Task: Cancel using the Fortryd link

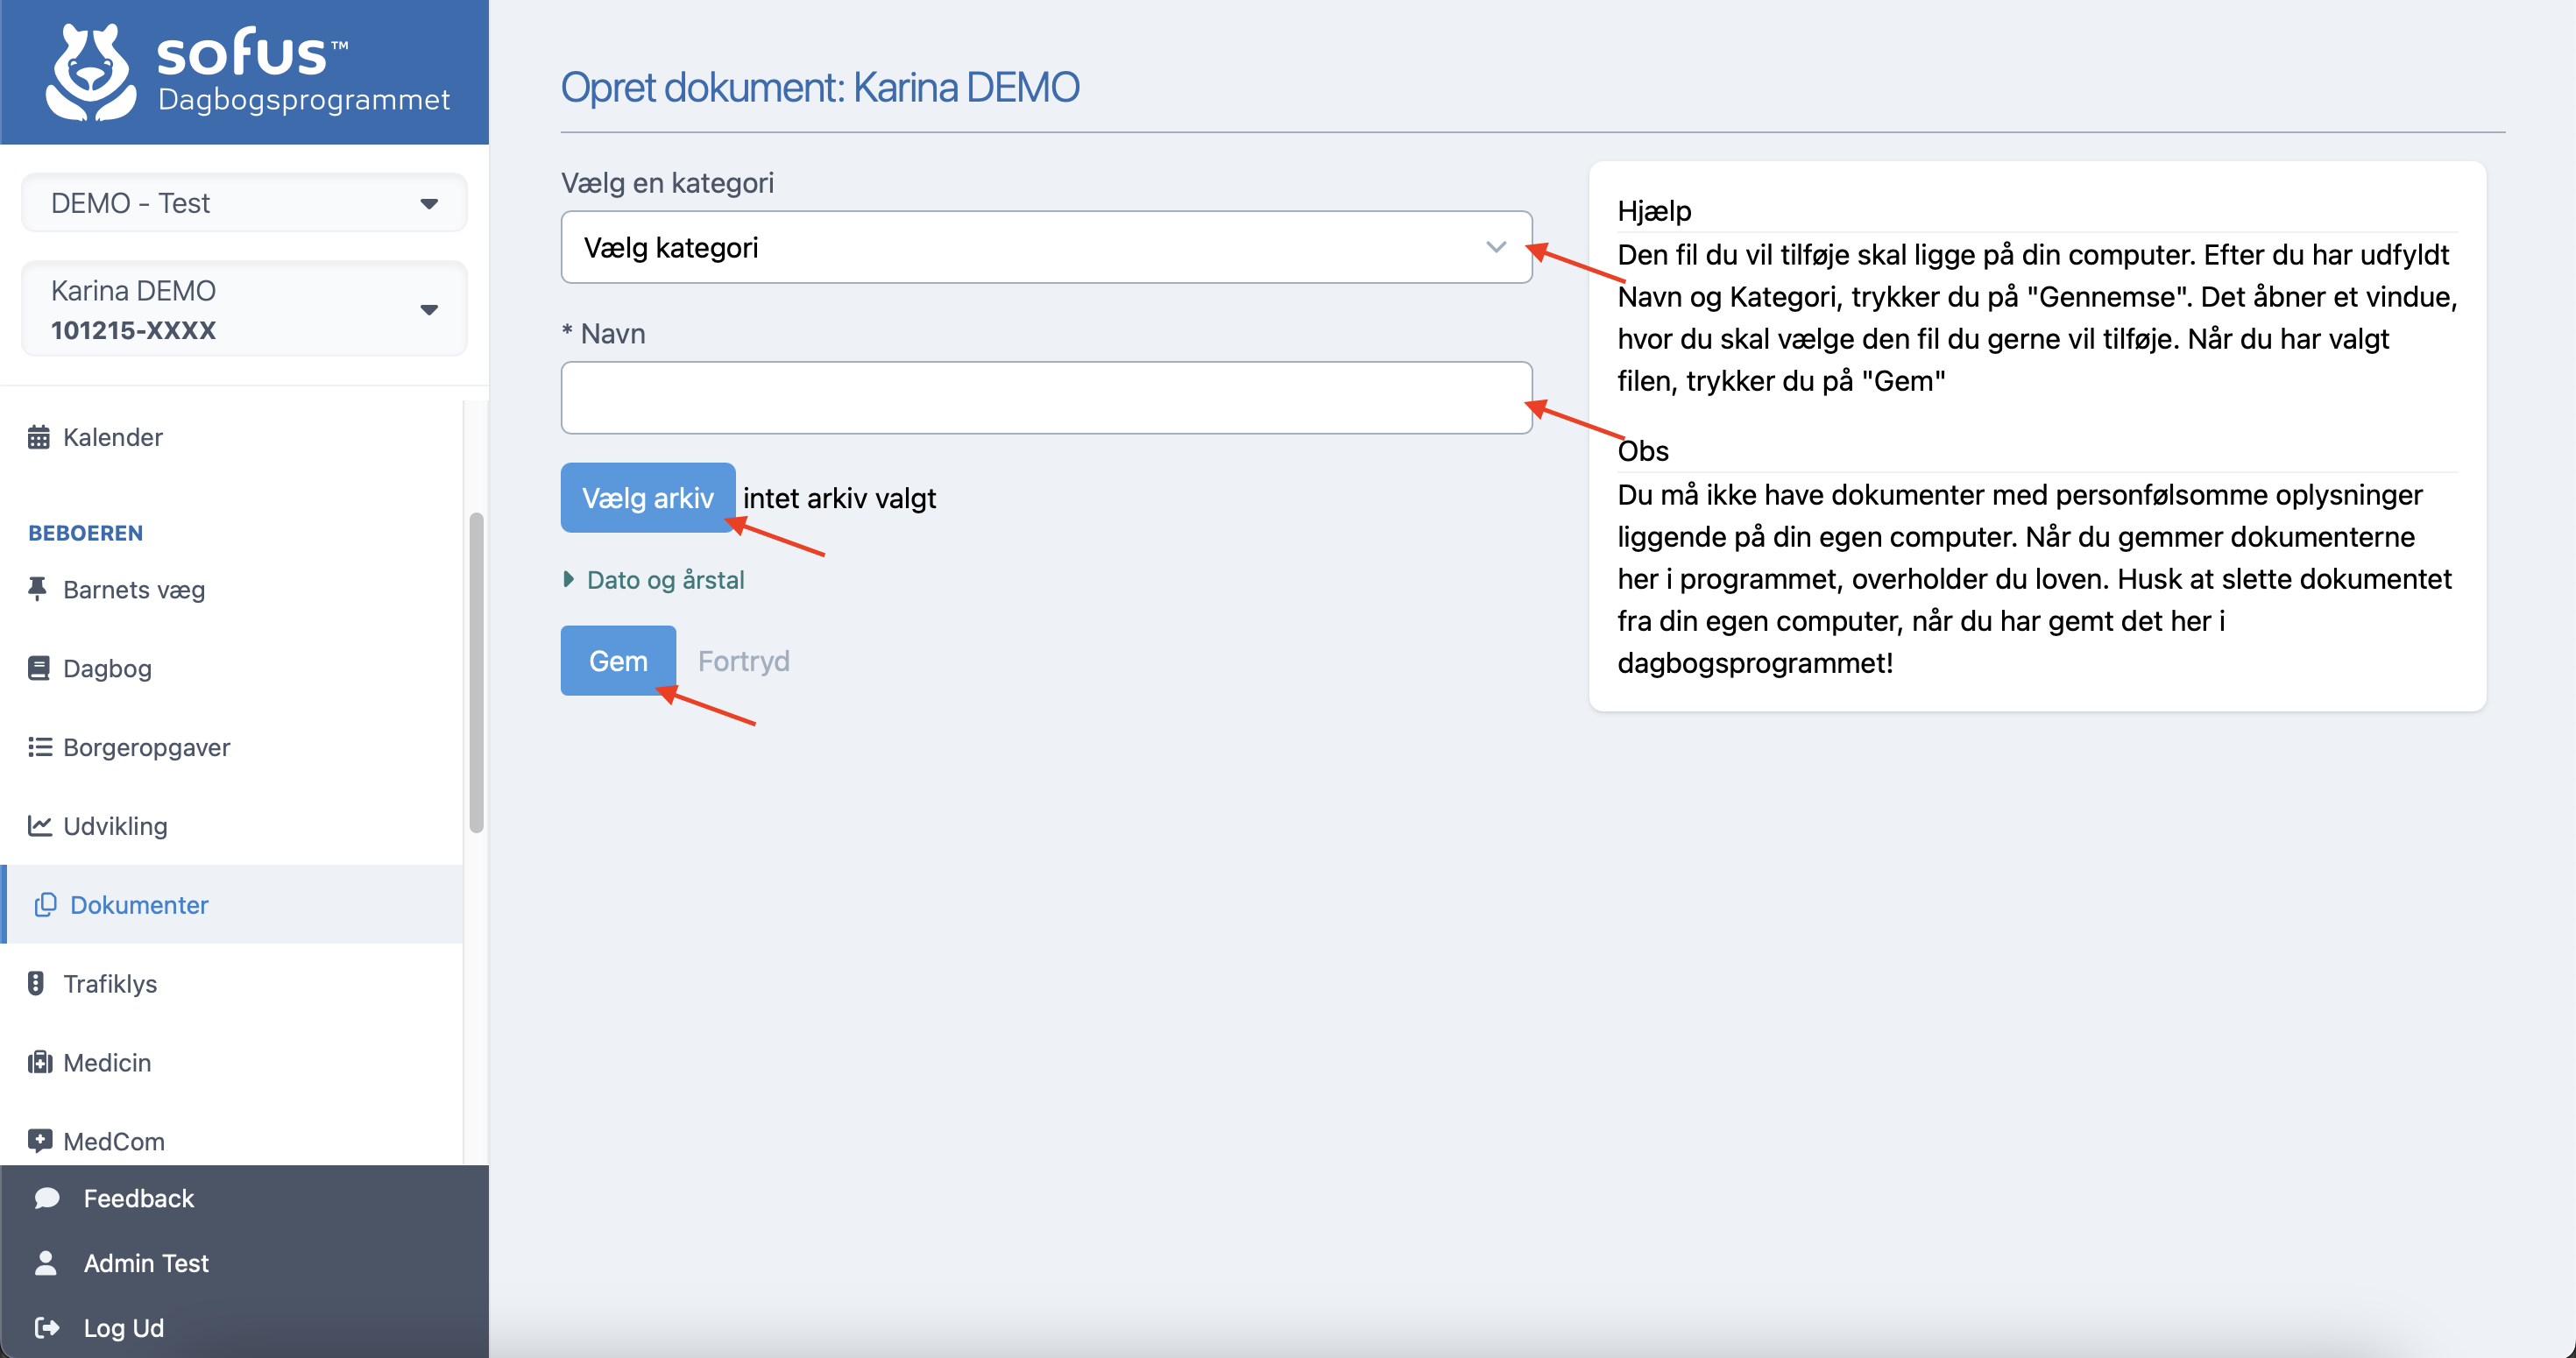Action: point(743,661)
